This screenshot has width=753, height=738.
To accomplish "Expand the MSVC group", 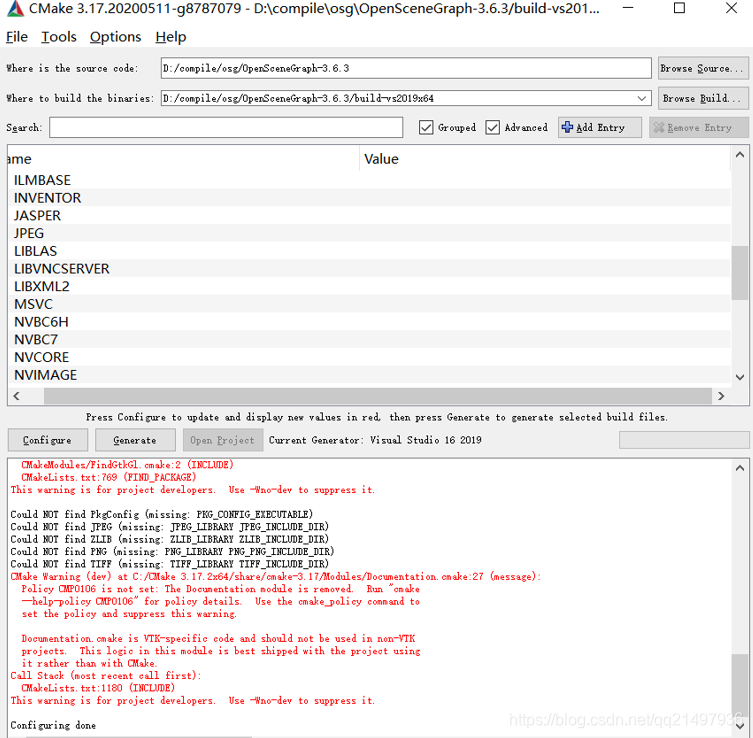I will click(x=33, y=304).
